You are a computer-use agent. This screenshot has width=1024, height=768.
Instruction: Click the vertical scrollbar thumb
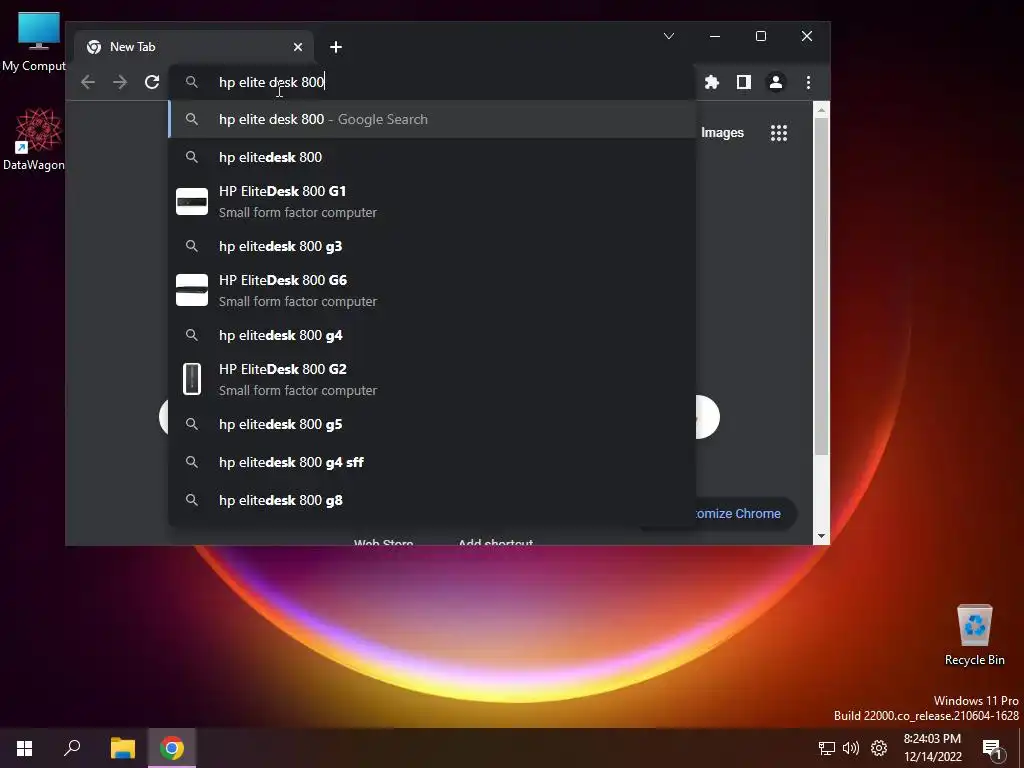point(822,286)
